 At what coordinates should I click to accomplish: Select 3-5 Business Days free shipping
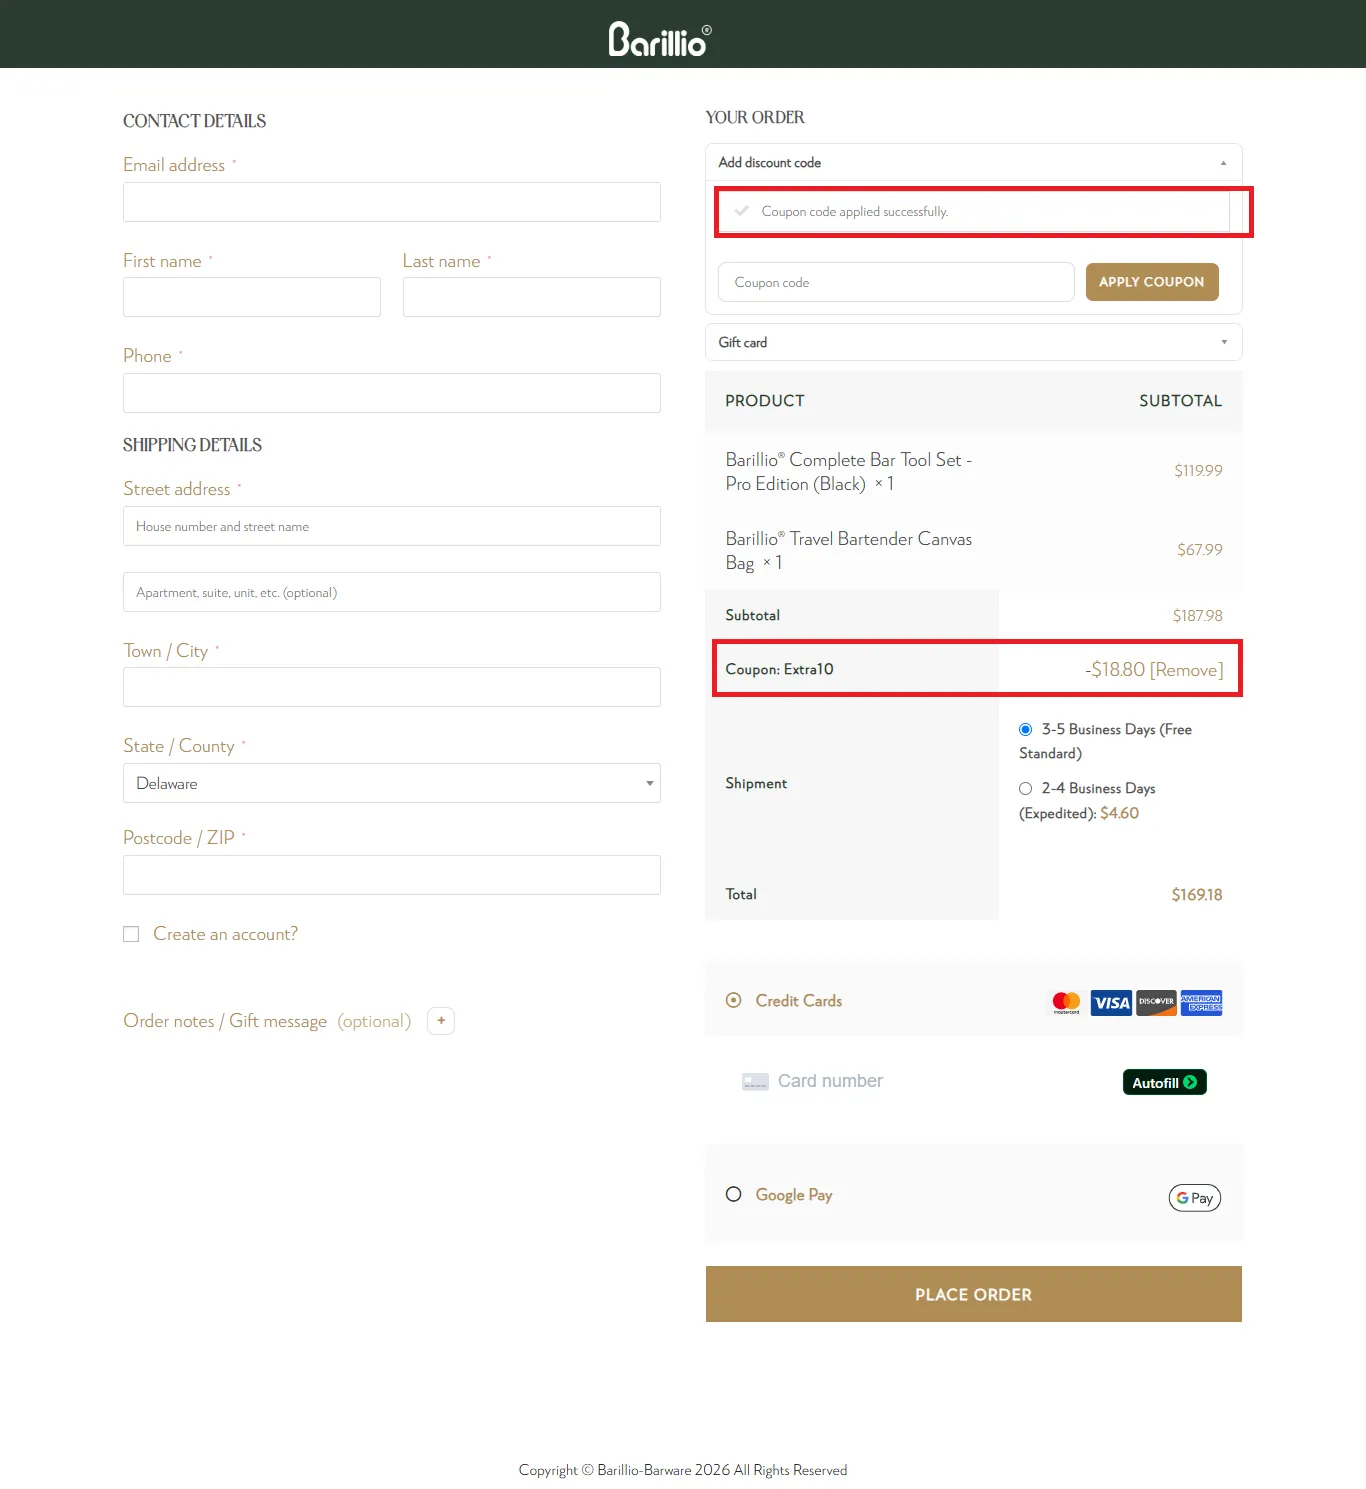pyautogui.click(x=1025, y=730)
